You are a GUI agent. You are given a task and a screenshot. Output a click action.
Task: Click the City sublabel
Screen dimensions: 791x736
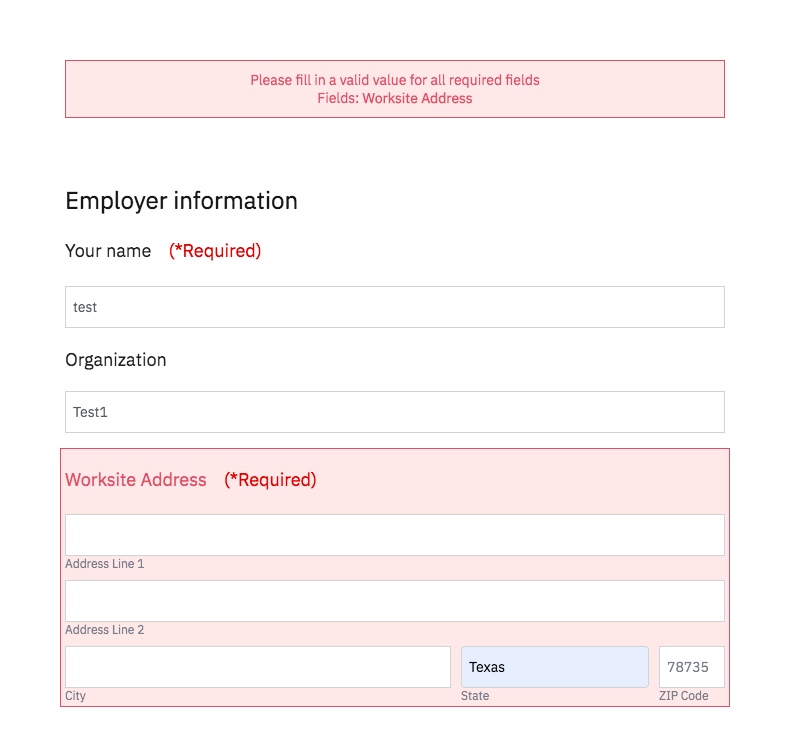75,696
